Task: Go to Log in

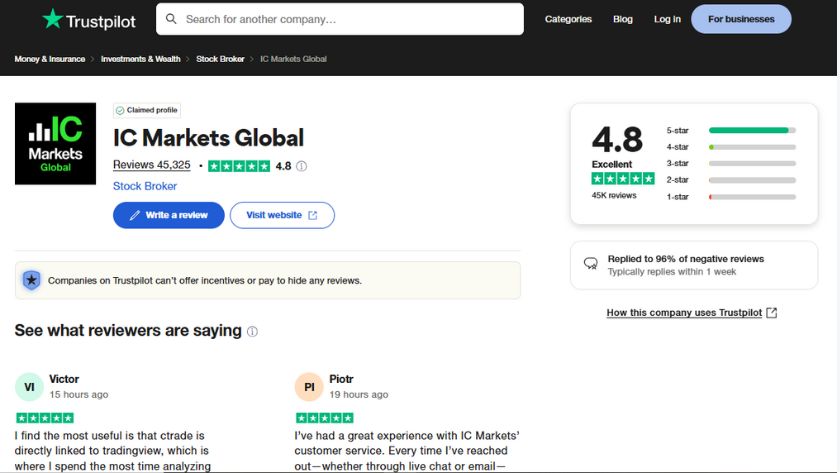Action: (667, 19)
